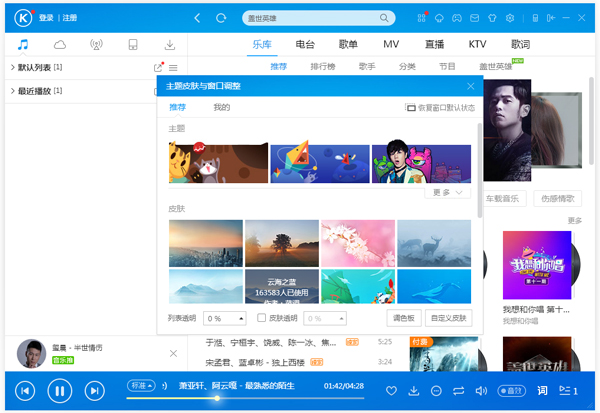This screenshot has width=600, height=413.
Task: Open the cloud music tab in sidebar
Action: [60, 45]
